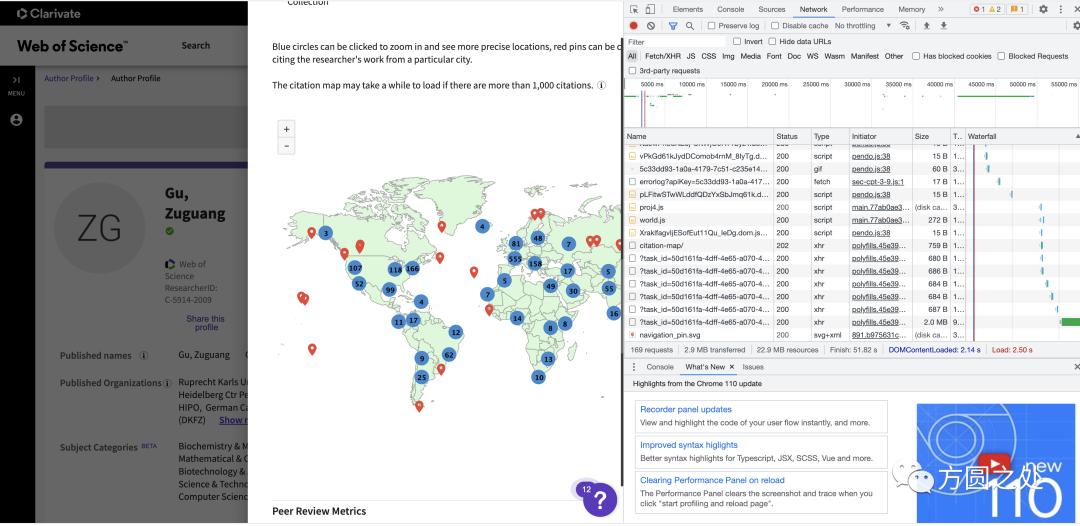Open DevTools settings gear
Image resolution: width=1080 pixels, height=526 pixels.
click(x=1043, y=9)
